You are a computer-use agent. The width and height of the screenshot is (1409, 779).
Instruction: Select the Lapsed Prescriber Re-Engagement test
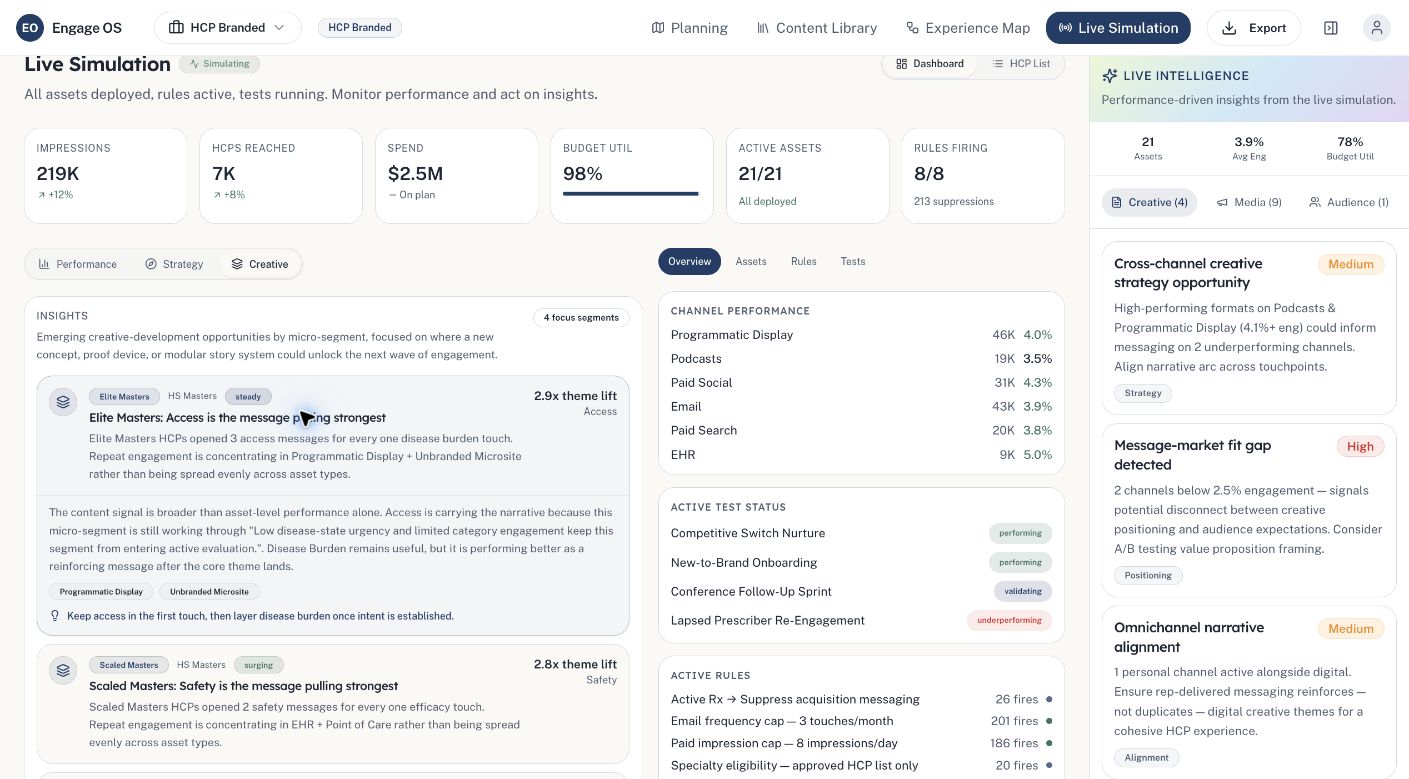(861, 620)
